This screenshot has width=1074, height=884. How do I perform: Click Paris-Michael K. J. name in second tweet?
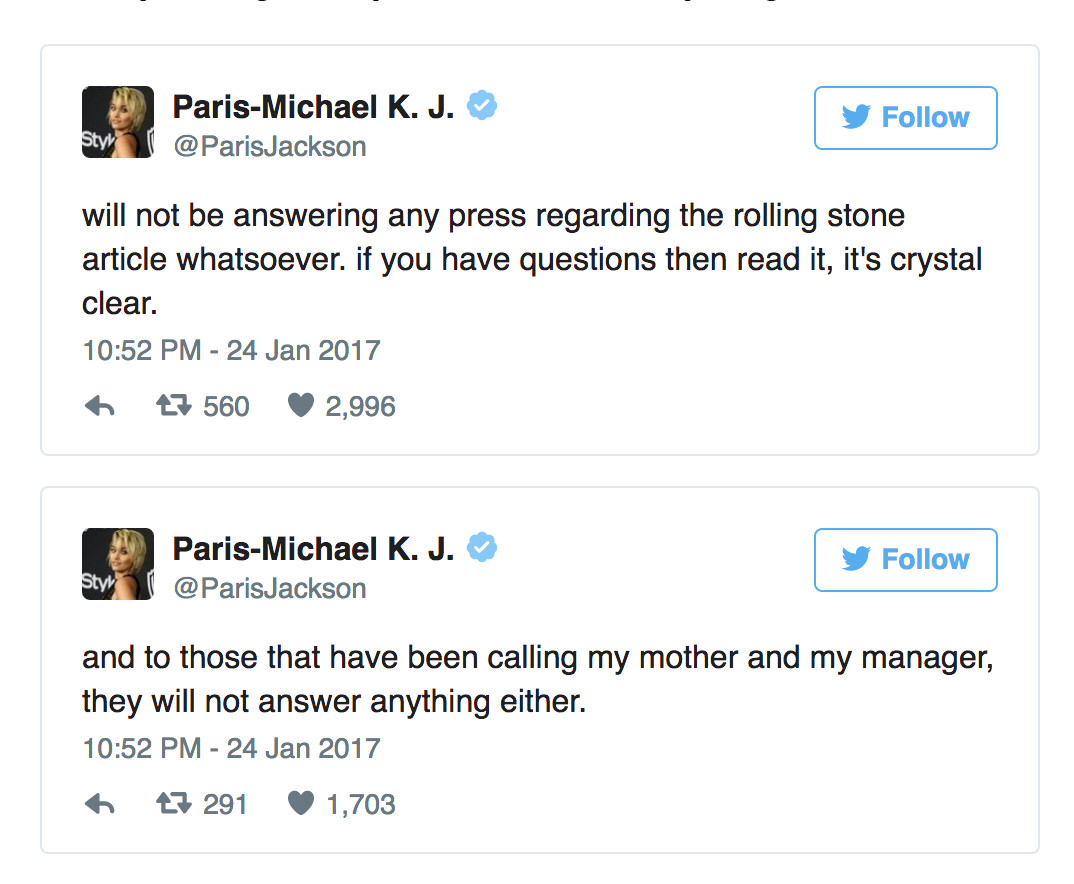314,548
